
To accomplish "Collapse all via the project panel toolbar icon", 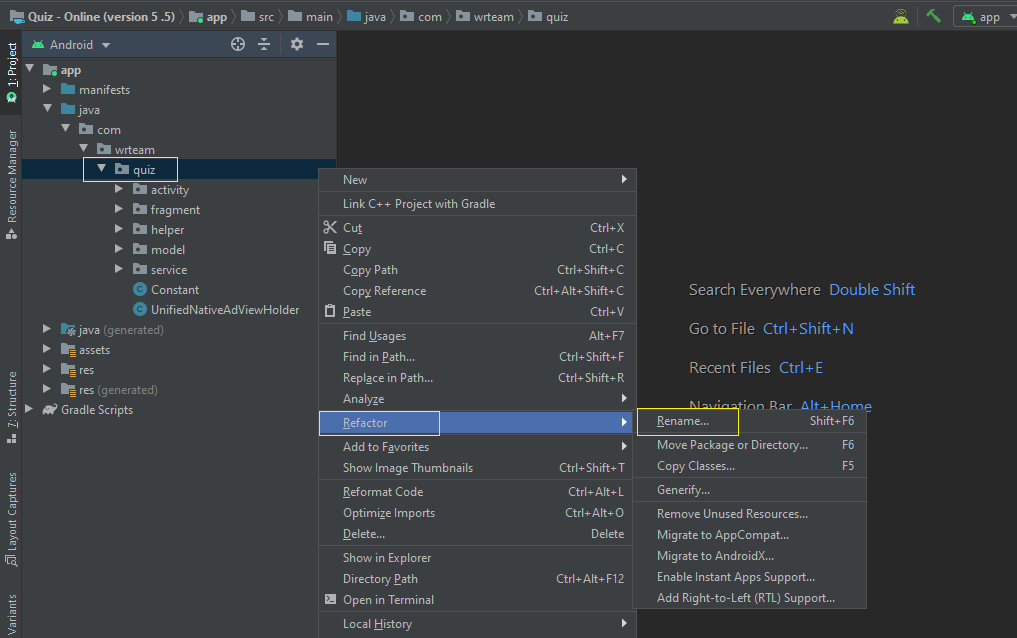I will (264, 44).
